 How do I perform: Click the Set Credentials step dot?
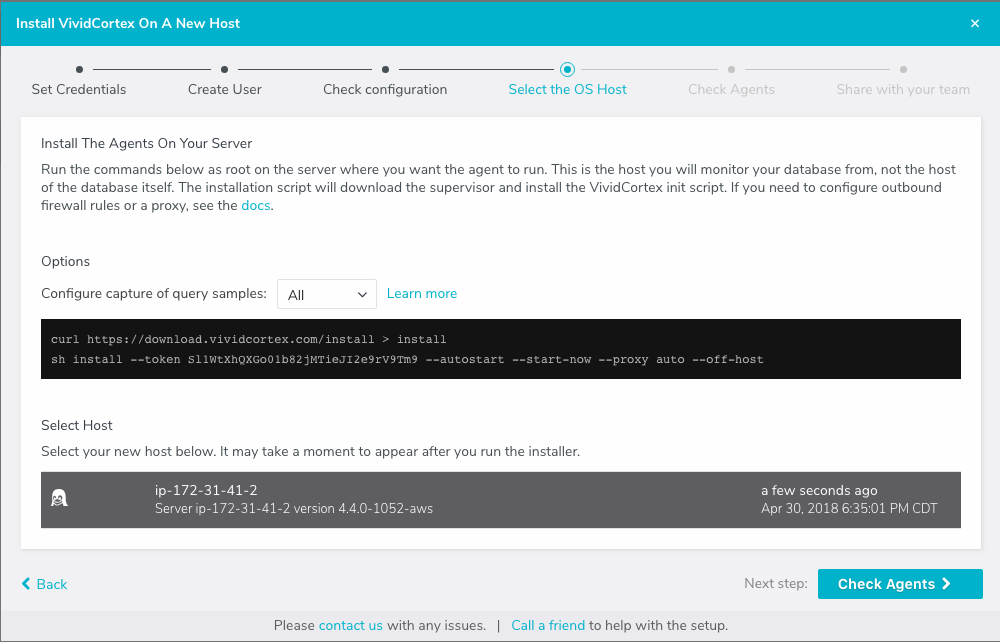tap(79, 69)
